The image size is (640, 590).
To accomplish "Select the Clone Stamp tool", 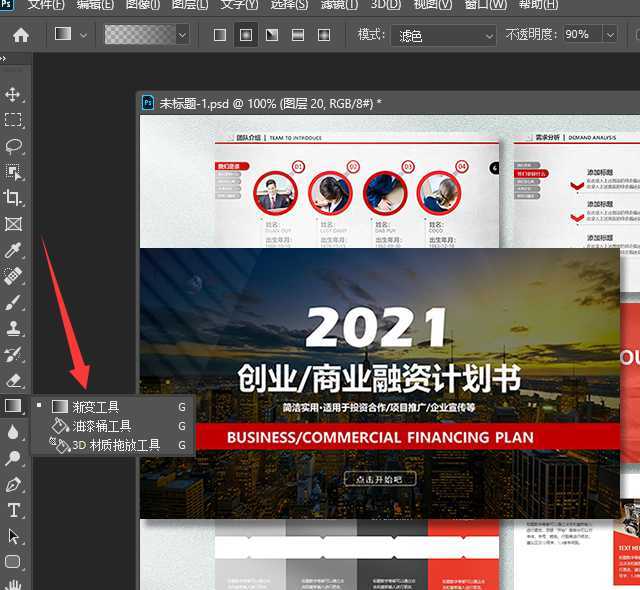I will click(x=13, y=328).
